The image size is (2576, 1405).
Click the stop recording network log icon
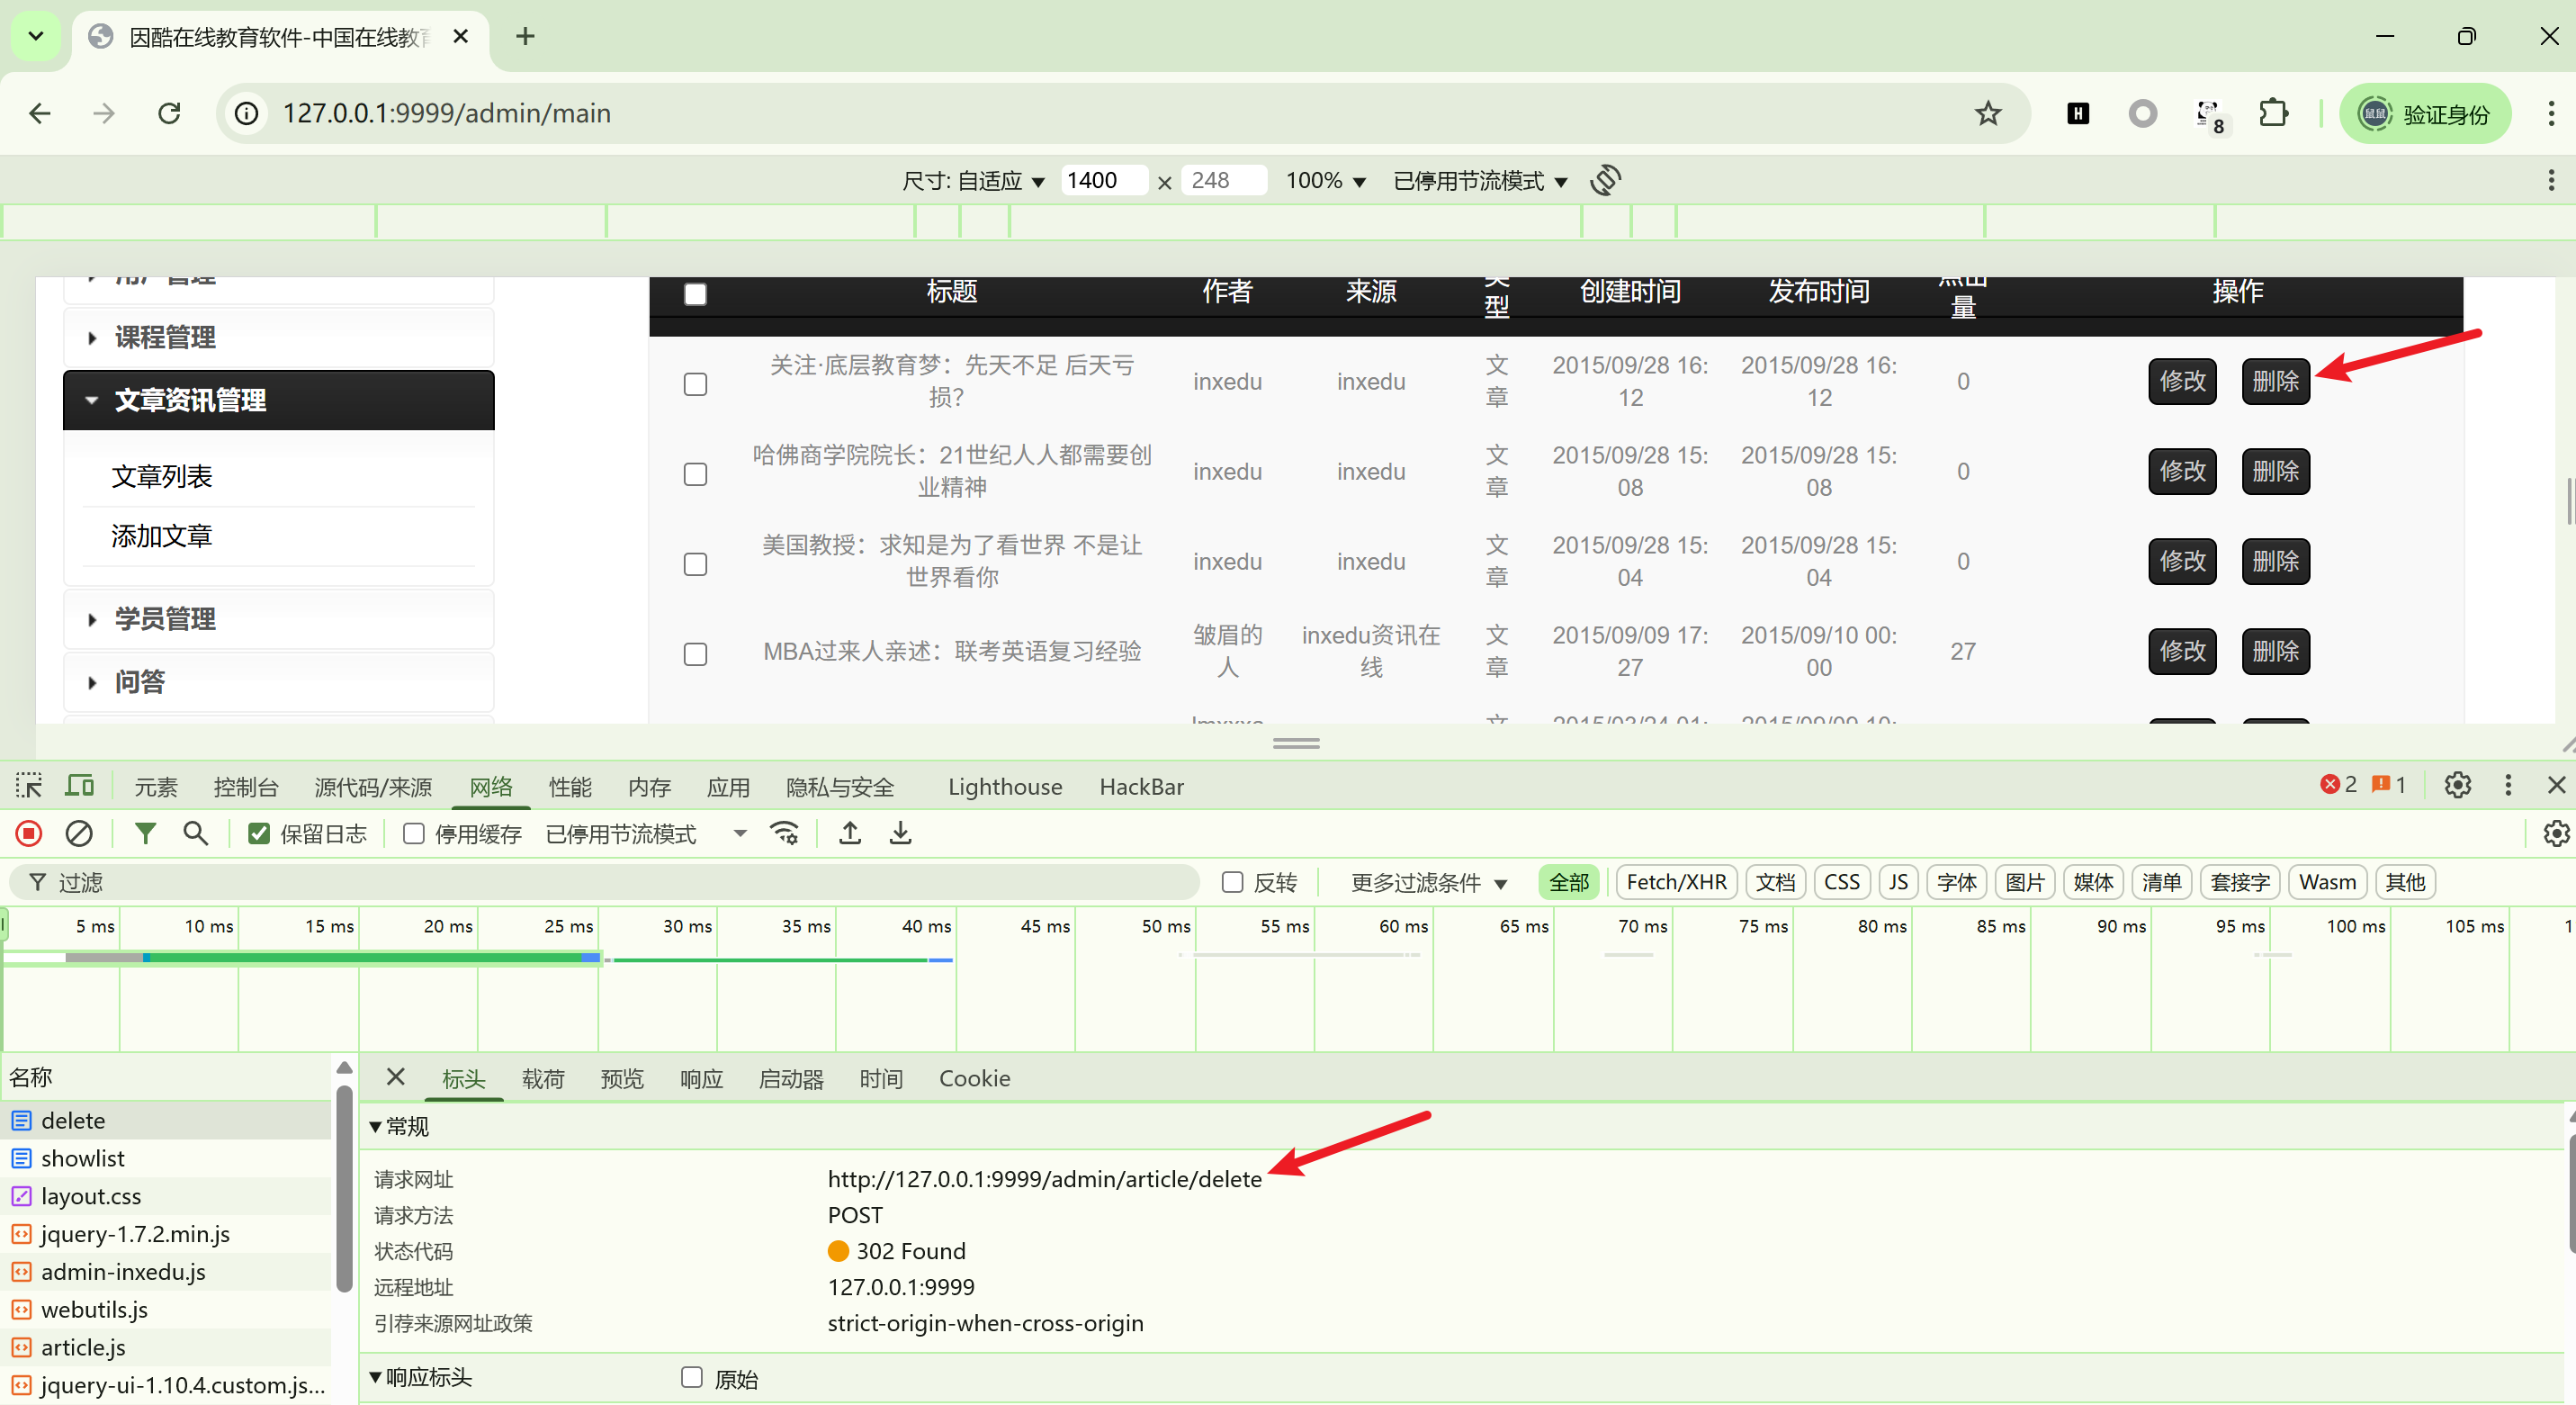(x=29, y=833)
